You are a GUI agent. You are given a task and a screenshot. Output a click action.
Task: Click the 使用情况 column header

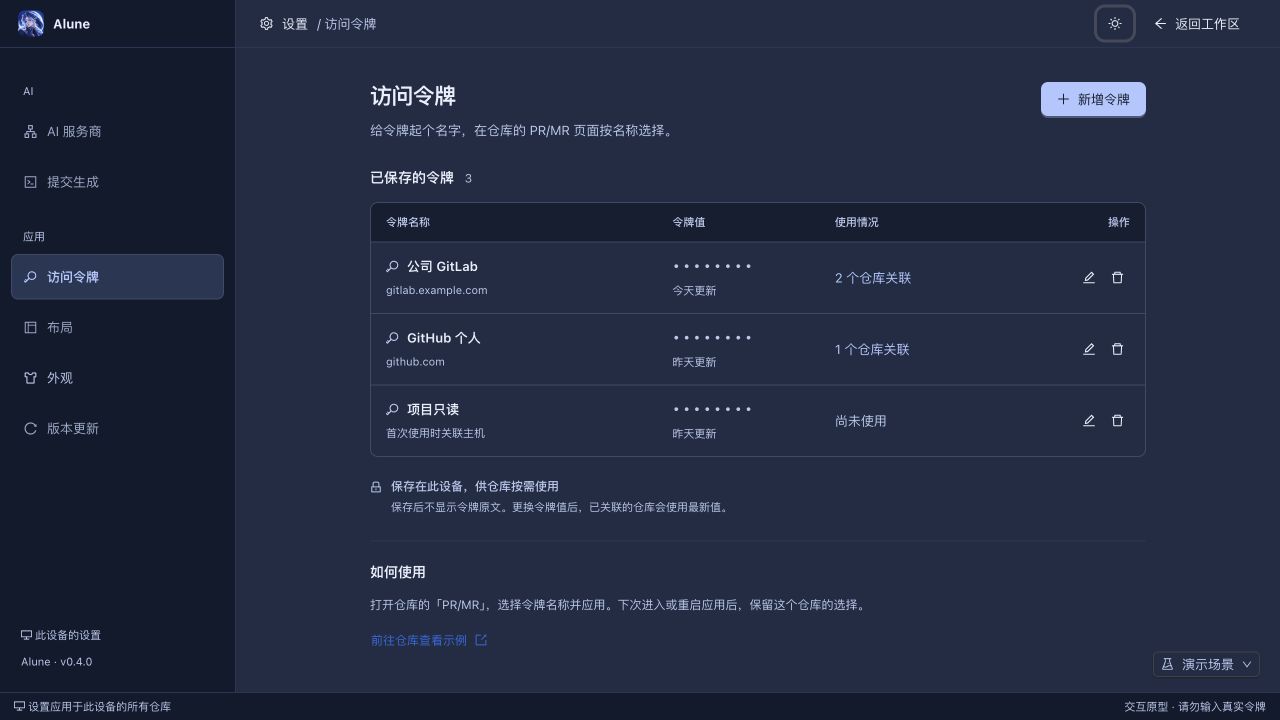click(857, 222)
